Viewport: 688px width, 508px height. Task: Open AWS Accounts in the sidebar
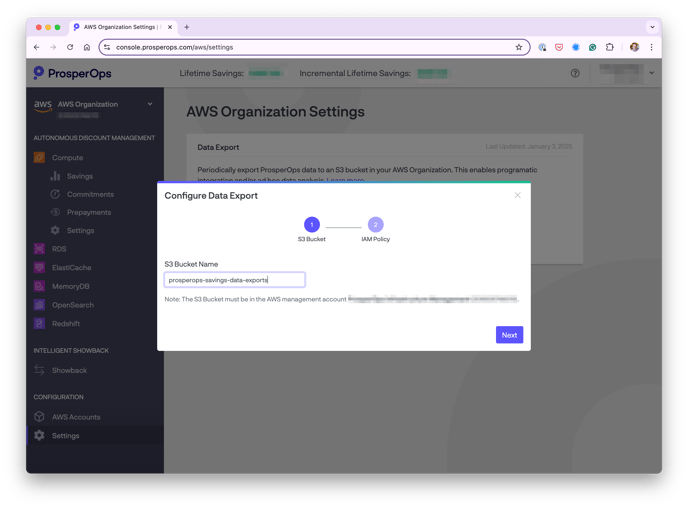[76, 417]
